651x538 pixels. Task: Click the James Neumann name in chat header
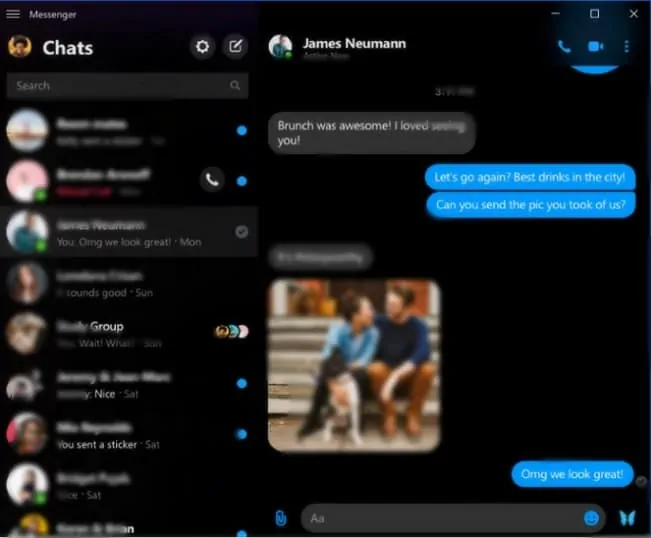coord(354,43)
